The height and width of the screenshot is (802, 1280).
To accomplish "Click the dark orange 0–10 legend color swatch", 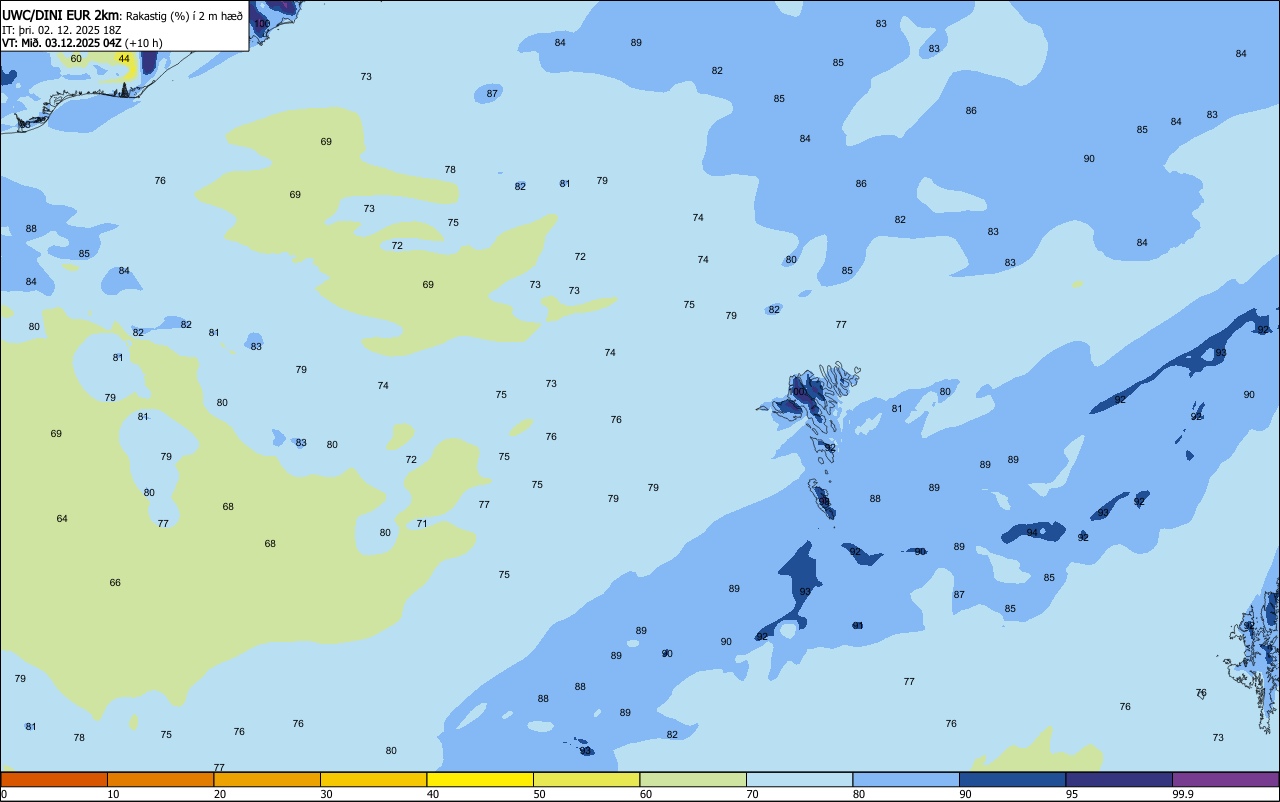I will click(x=54, y=779).
